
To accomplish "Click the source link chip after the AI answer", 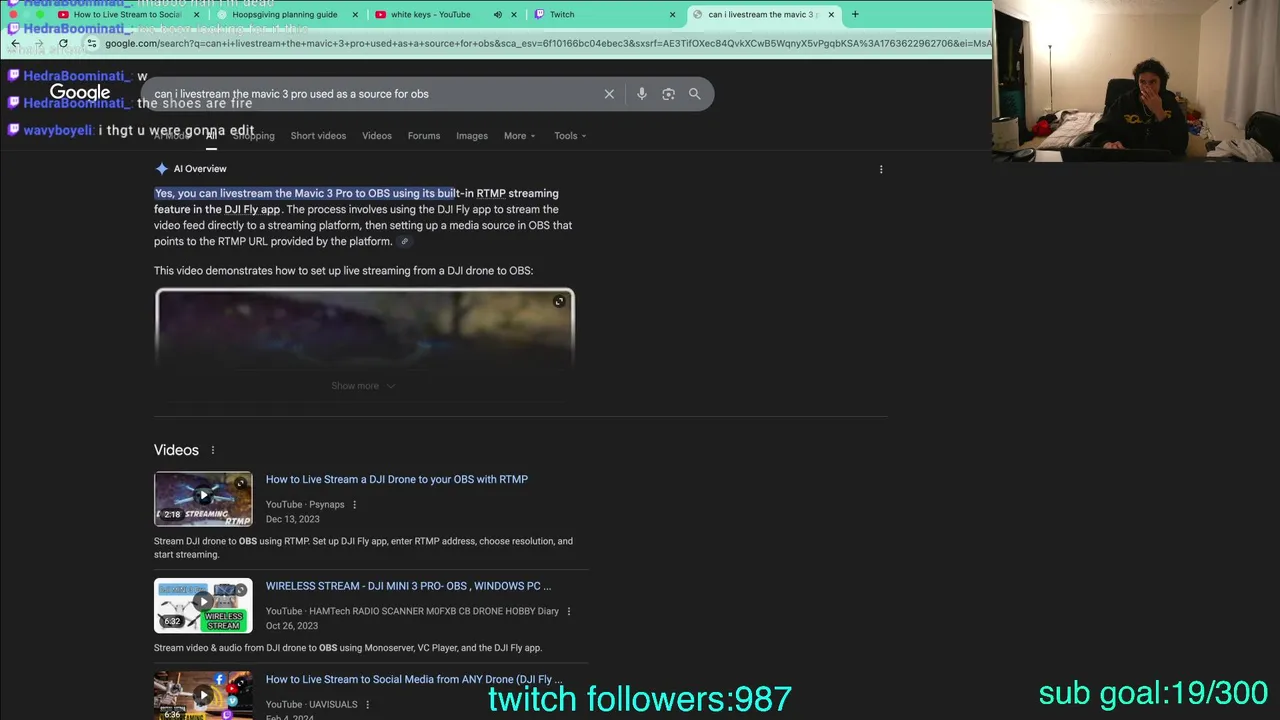I will coord(404,242).
